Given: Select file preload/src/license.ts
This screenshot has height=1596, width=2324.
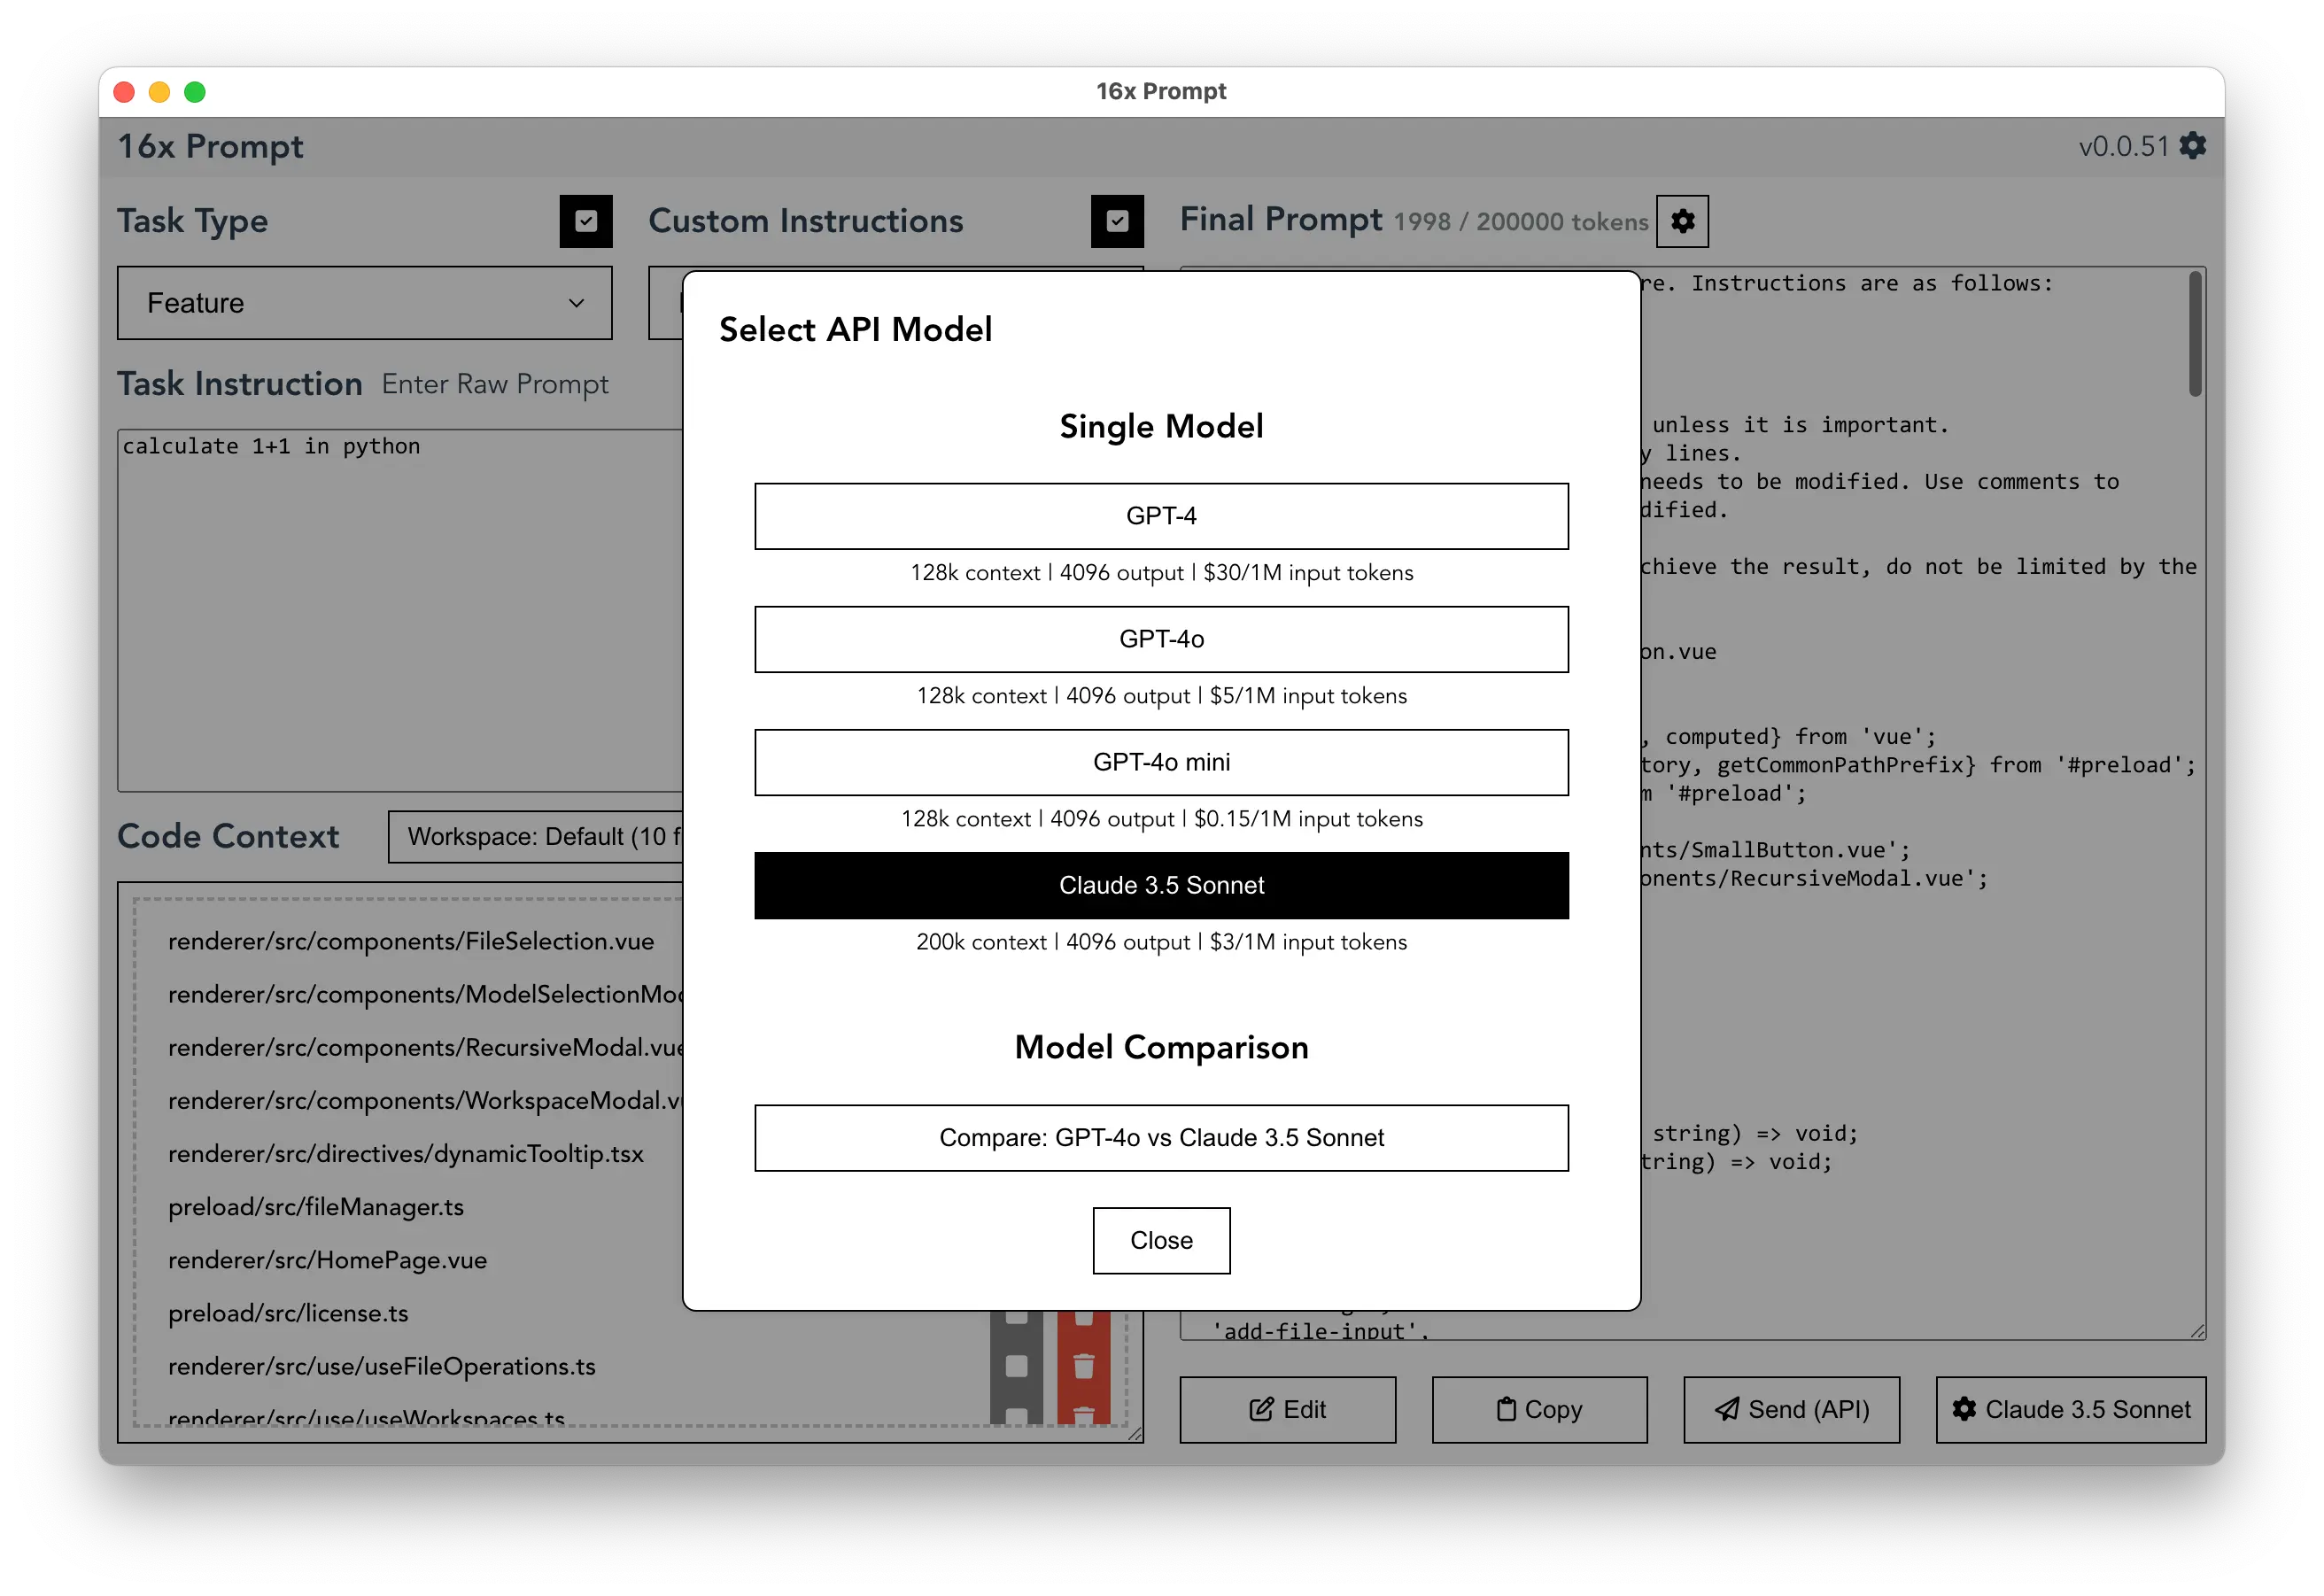Looking at the screenshot, I should (x=288, y=1313).
